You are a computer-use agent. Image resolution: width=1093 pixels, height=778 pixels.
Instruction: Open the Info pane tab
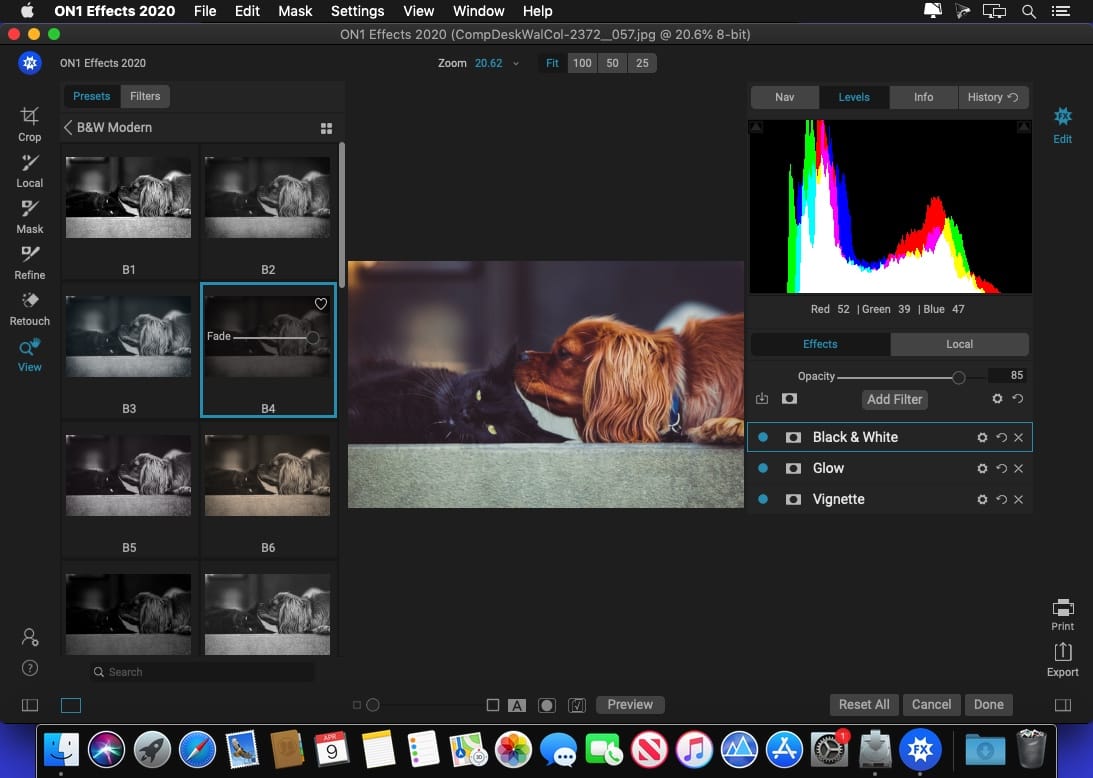point(924,97)
